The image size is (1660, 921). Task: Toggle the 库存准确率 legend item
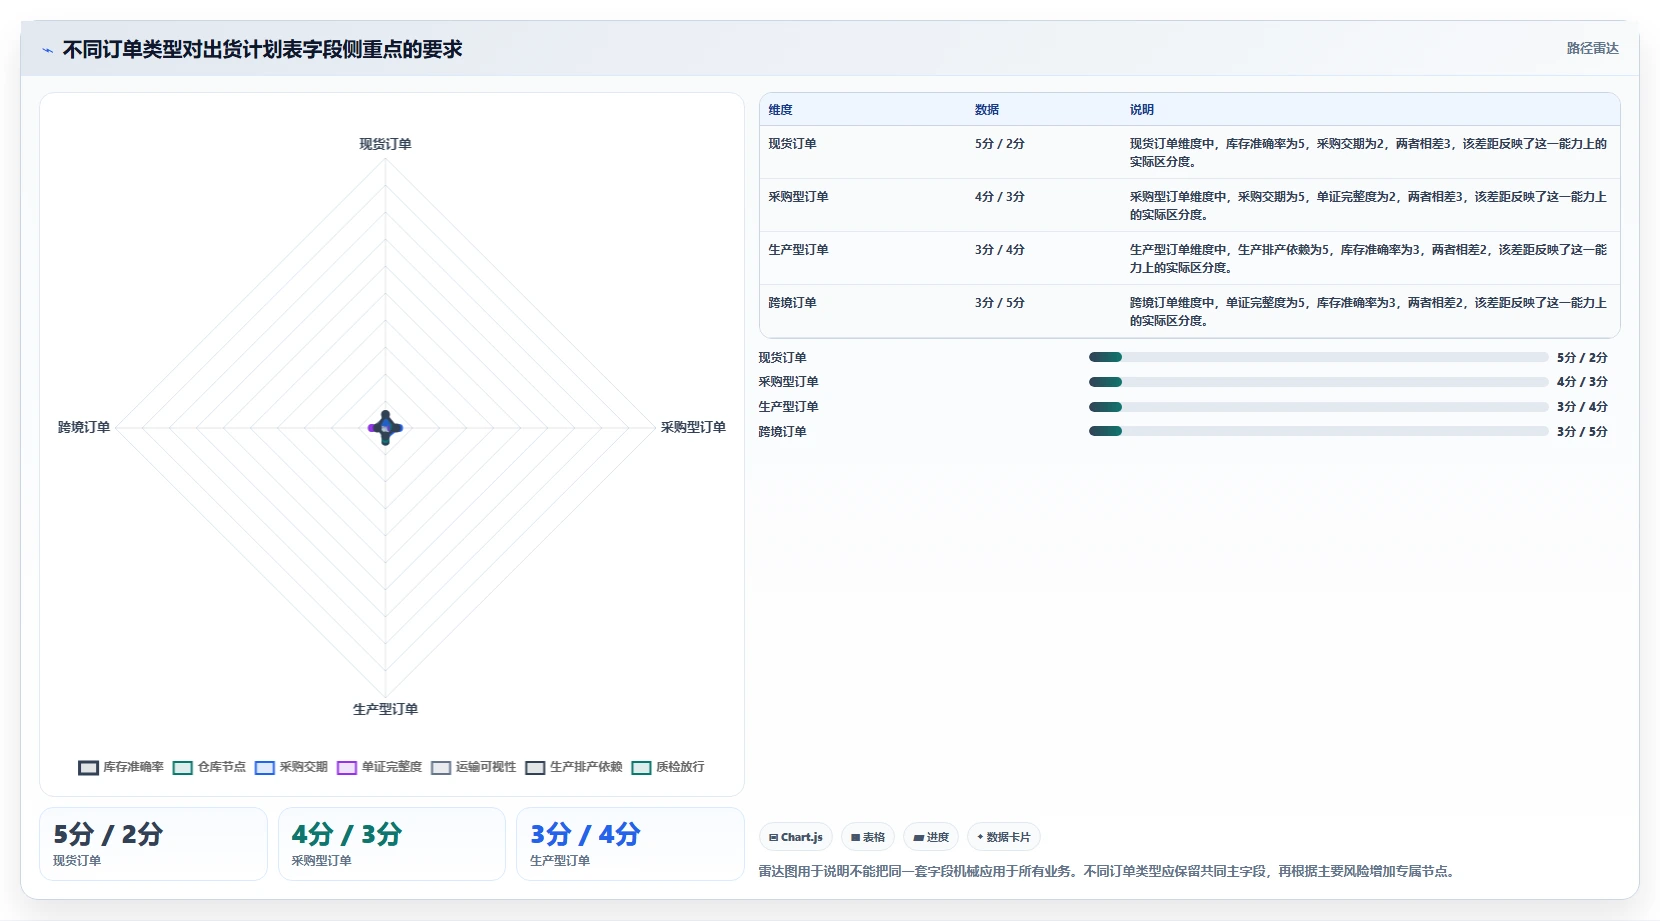[121, 767]
